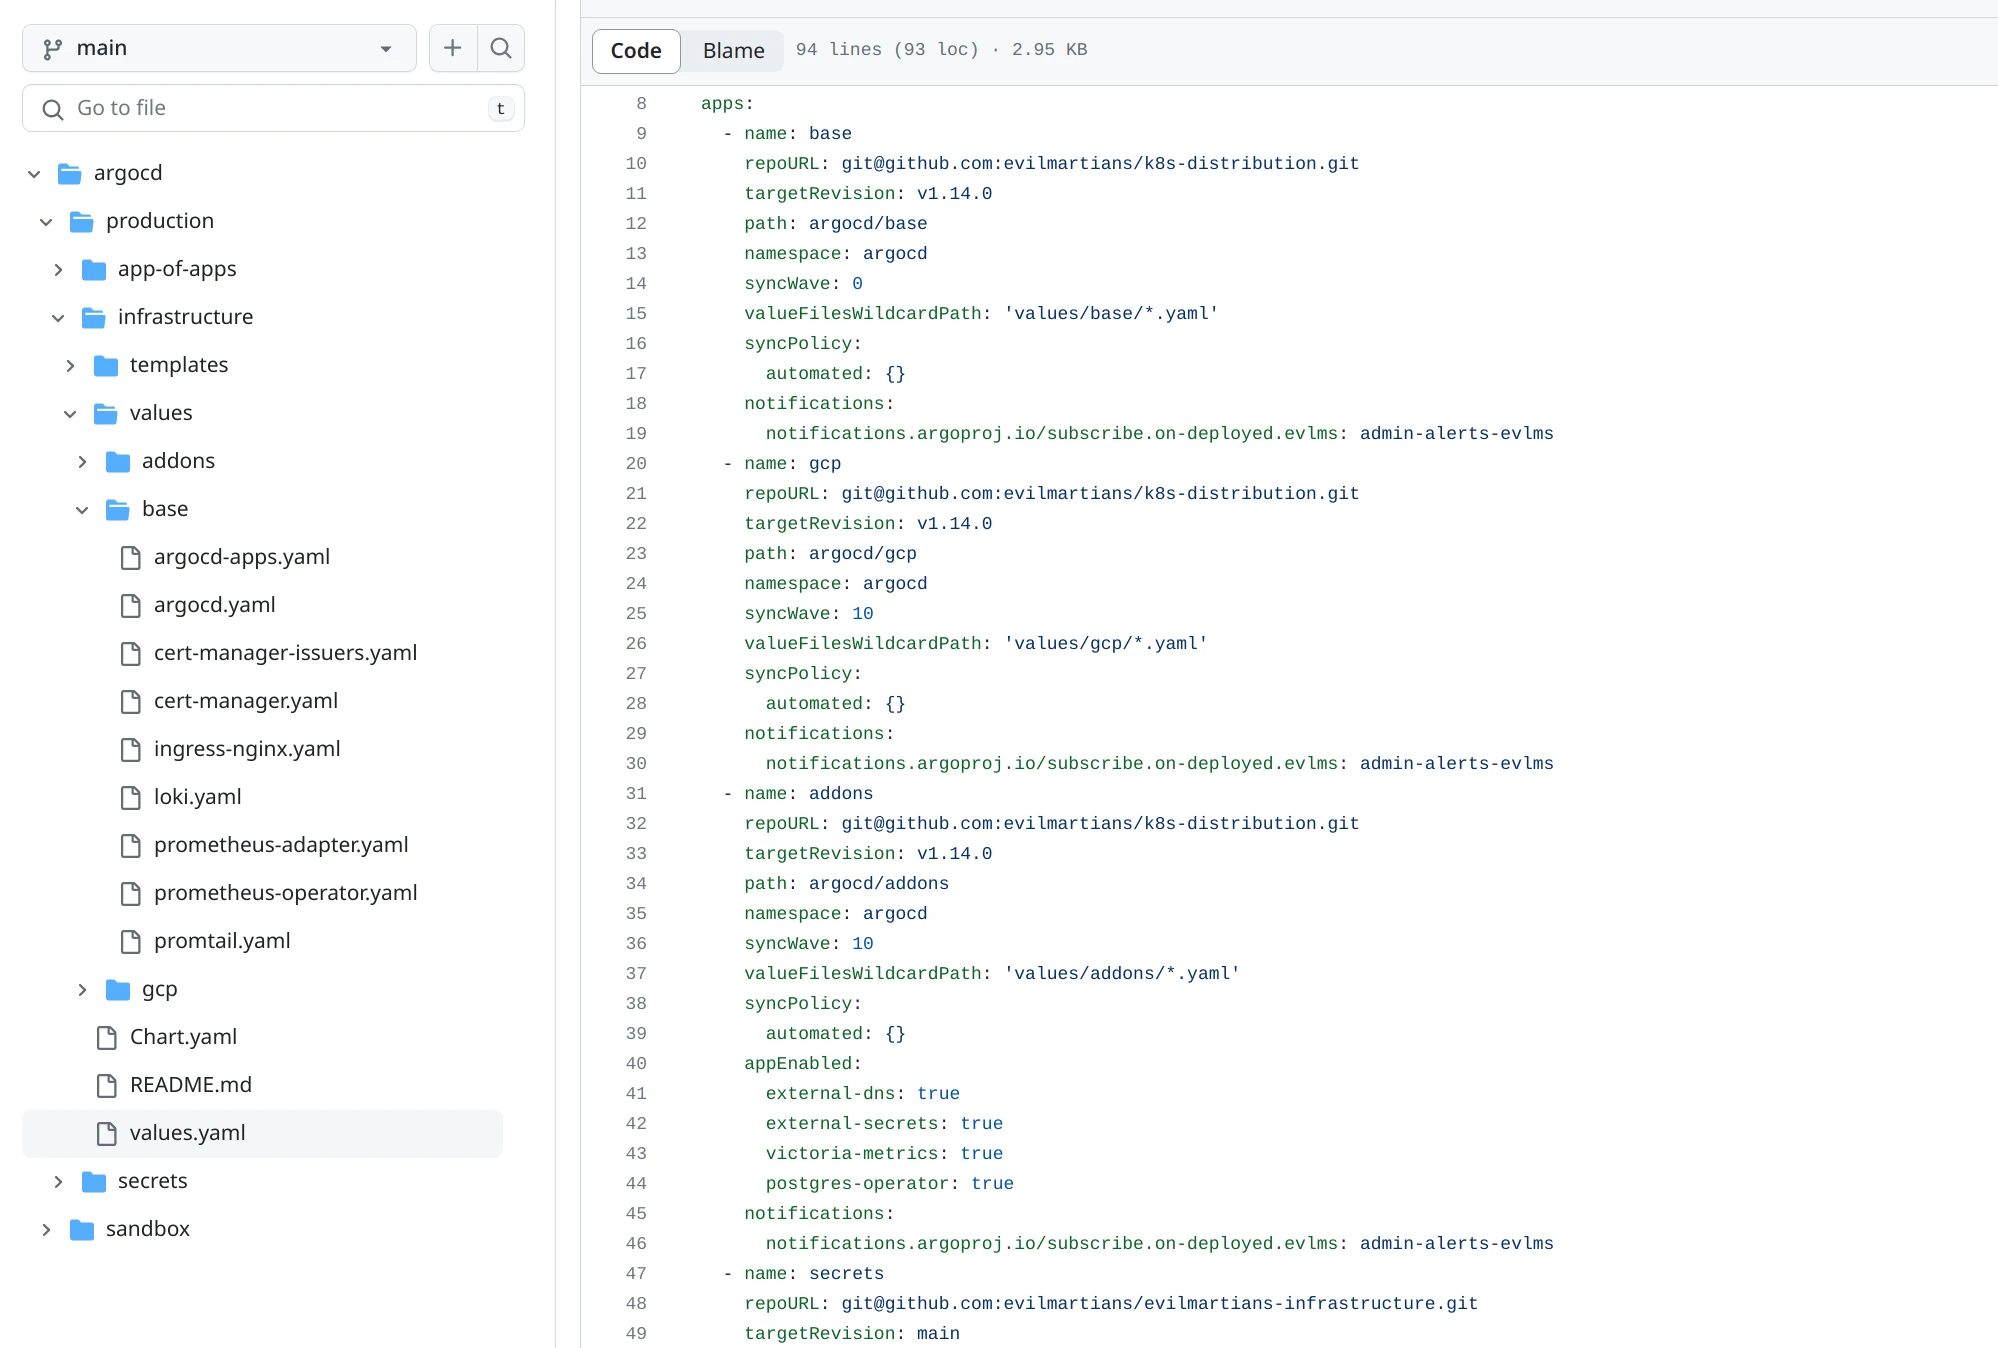Image resolution: width=1998 pixels, height=1348 pixels.
Task: Click the gcp folder icon
Action: click(117, 990)
